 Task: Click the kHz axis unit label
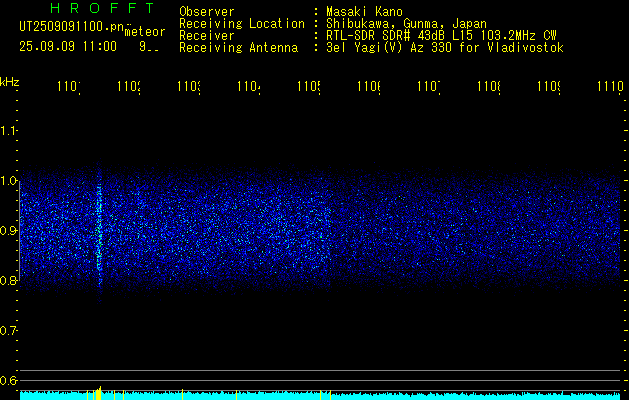(10, 82)
